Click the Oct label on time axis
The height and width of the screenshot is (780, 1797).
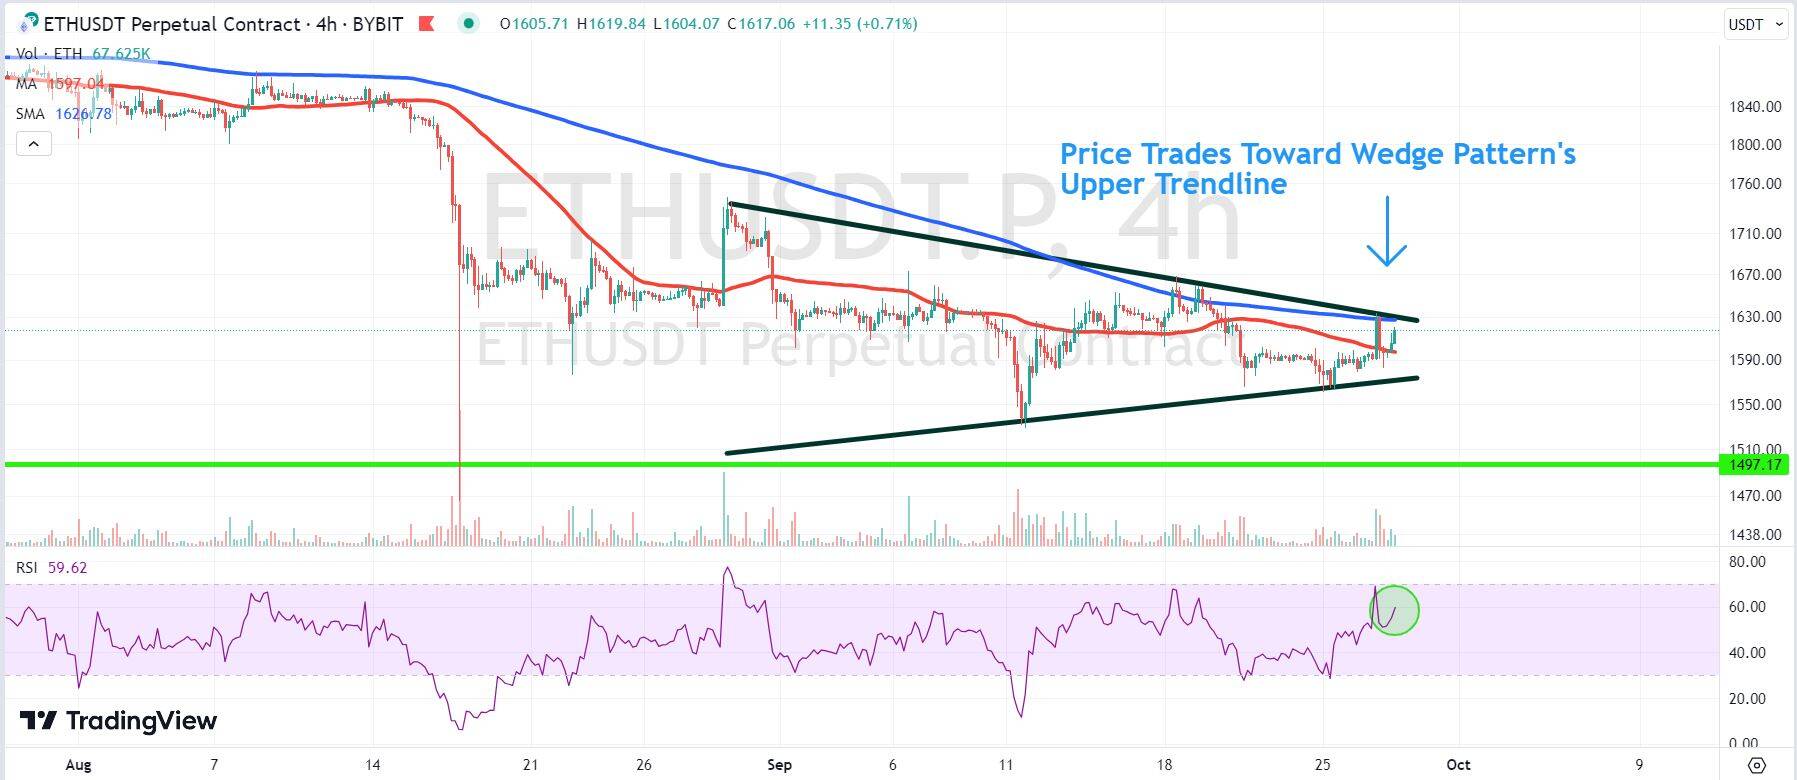pyautogui.click(x=1458, y=765)
